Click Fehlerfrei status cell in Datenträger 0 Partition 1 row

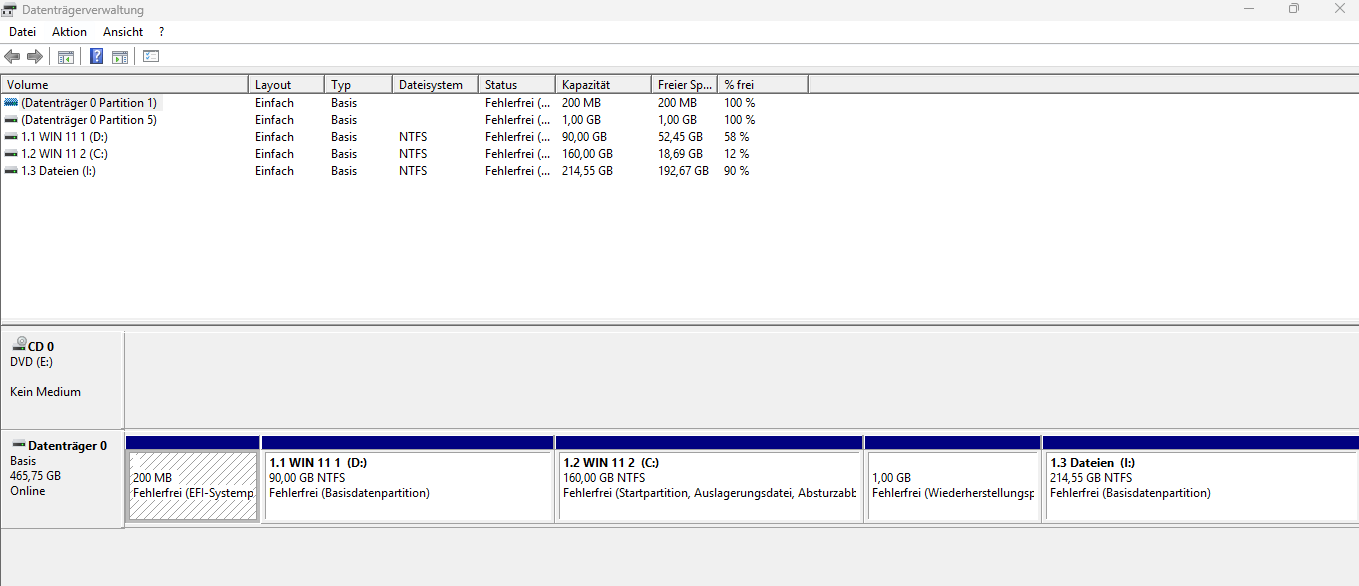pyautogui.click(x=518, y=103)
